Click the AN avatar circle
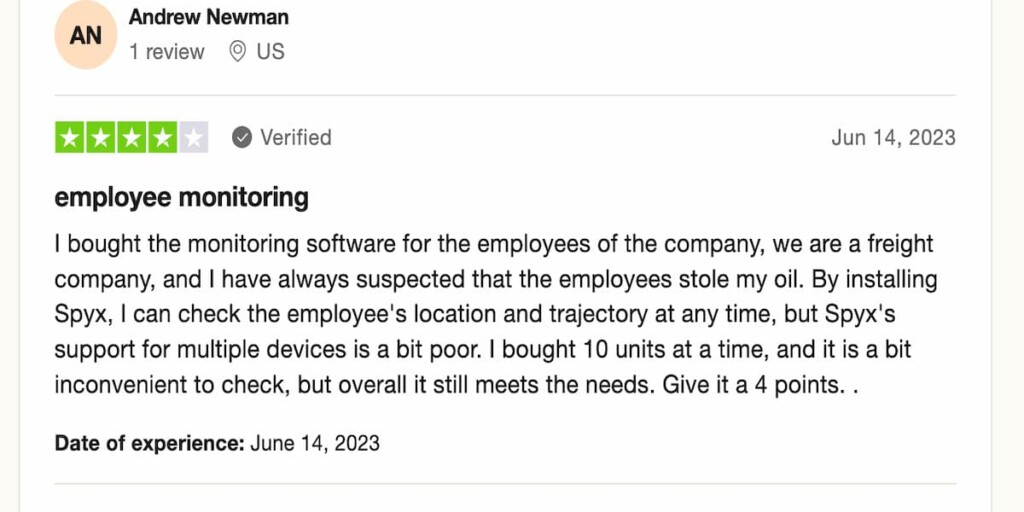This screenshot has height=512, width=1024. pyautogui.click(x=86, y=35)
